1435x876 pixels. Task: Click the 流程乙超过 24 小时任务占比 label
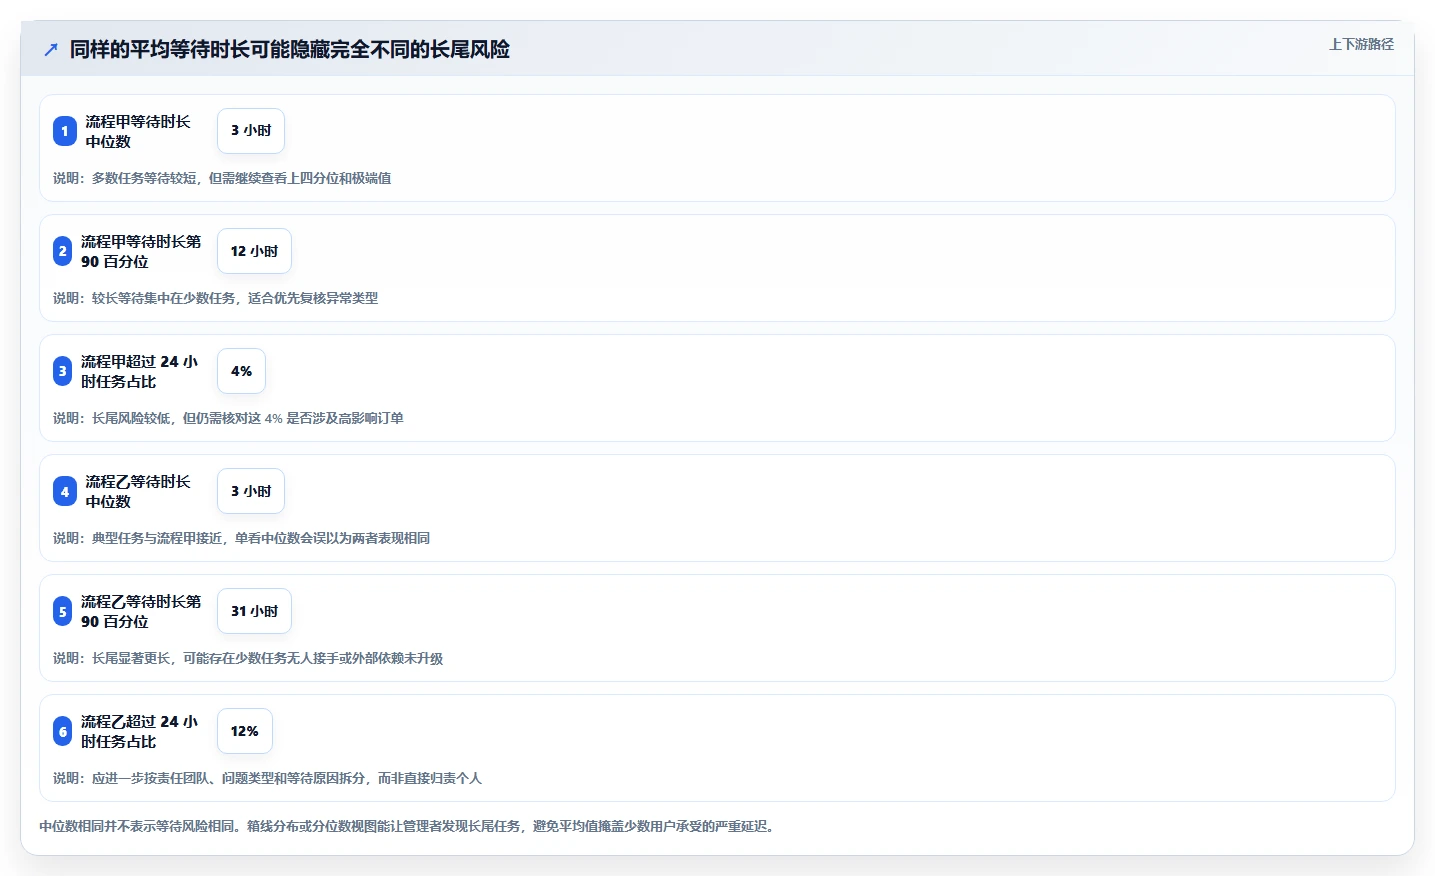point(140,731)
